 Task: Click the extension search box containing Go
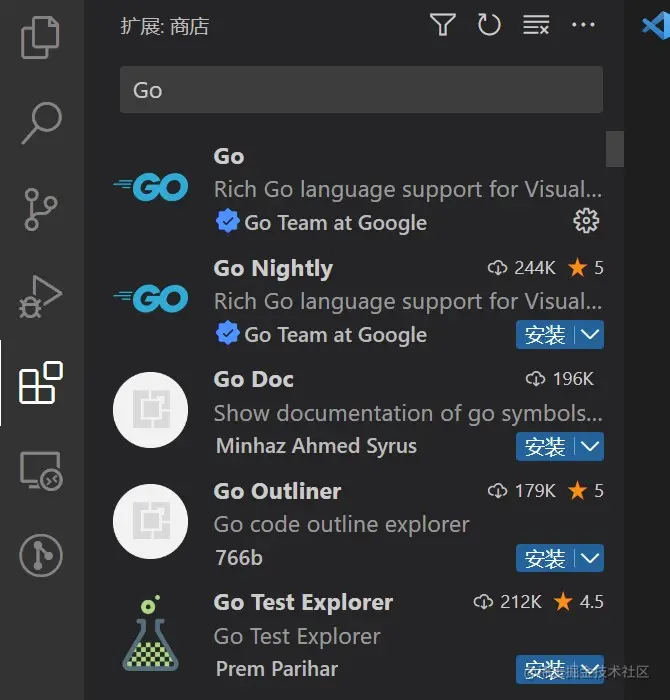point(360,90)
